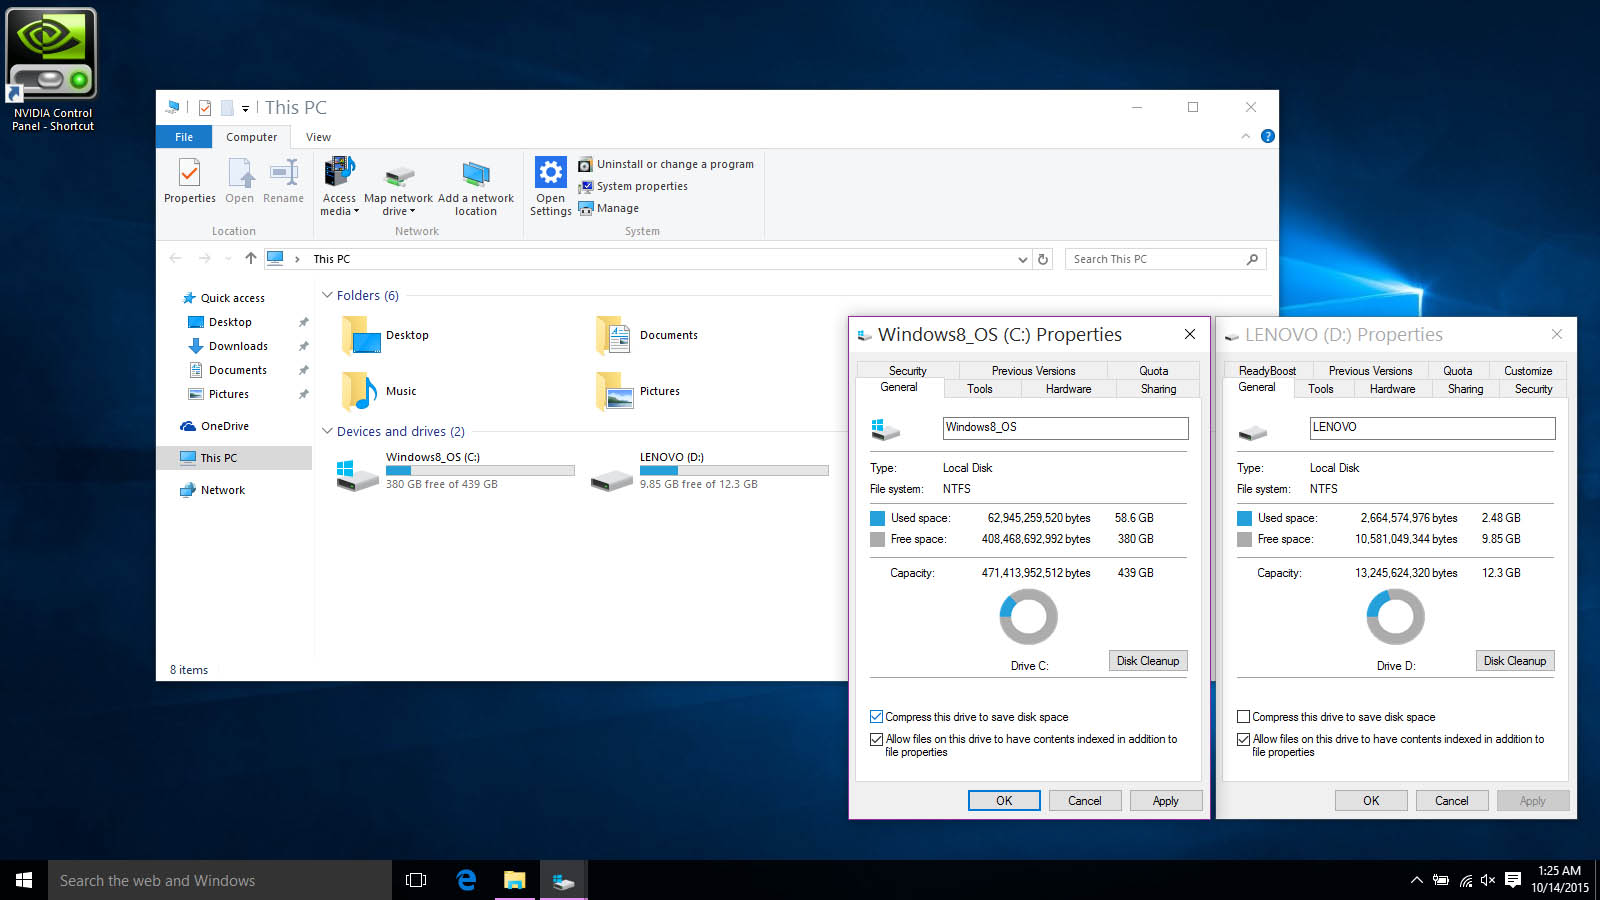Click the taskbar web and Windows search box
Image resolution: width=1600 pixels, height=900 pixels.
(x=220, y=880)
